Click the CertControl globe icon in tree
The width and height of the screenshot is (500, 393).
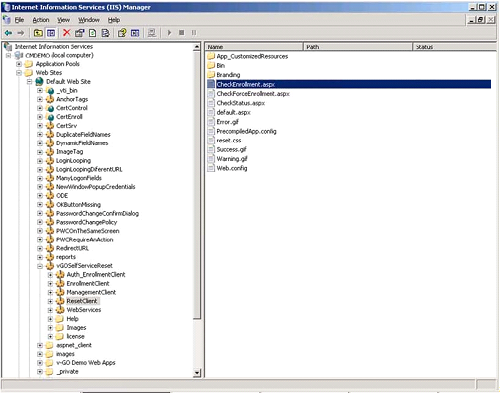(x=50, y=108)
